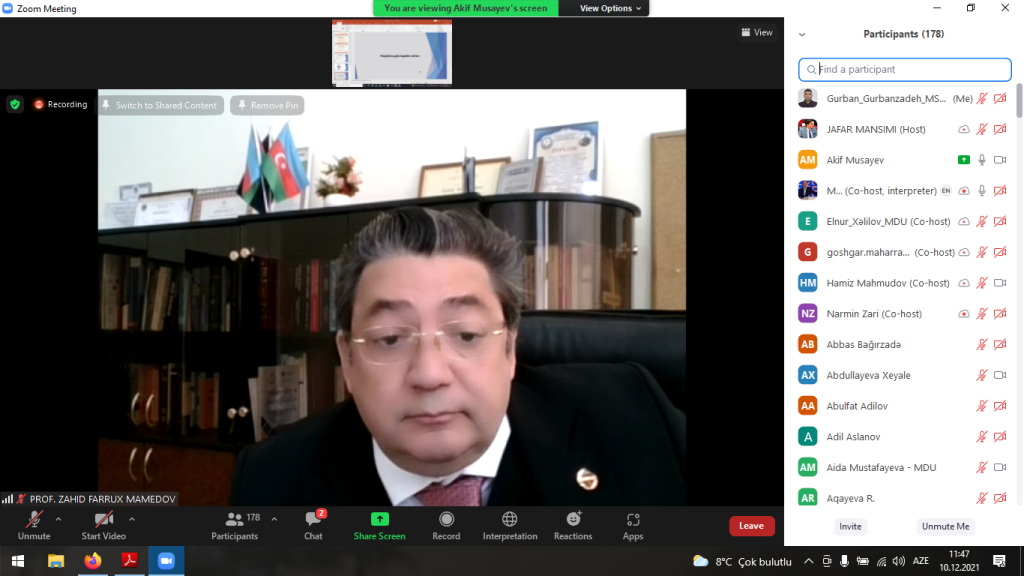Viewport: 1024px width, 576px height.
Task: Click the interpreter's microphone icon
Action: tap(982, 191)
